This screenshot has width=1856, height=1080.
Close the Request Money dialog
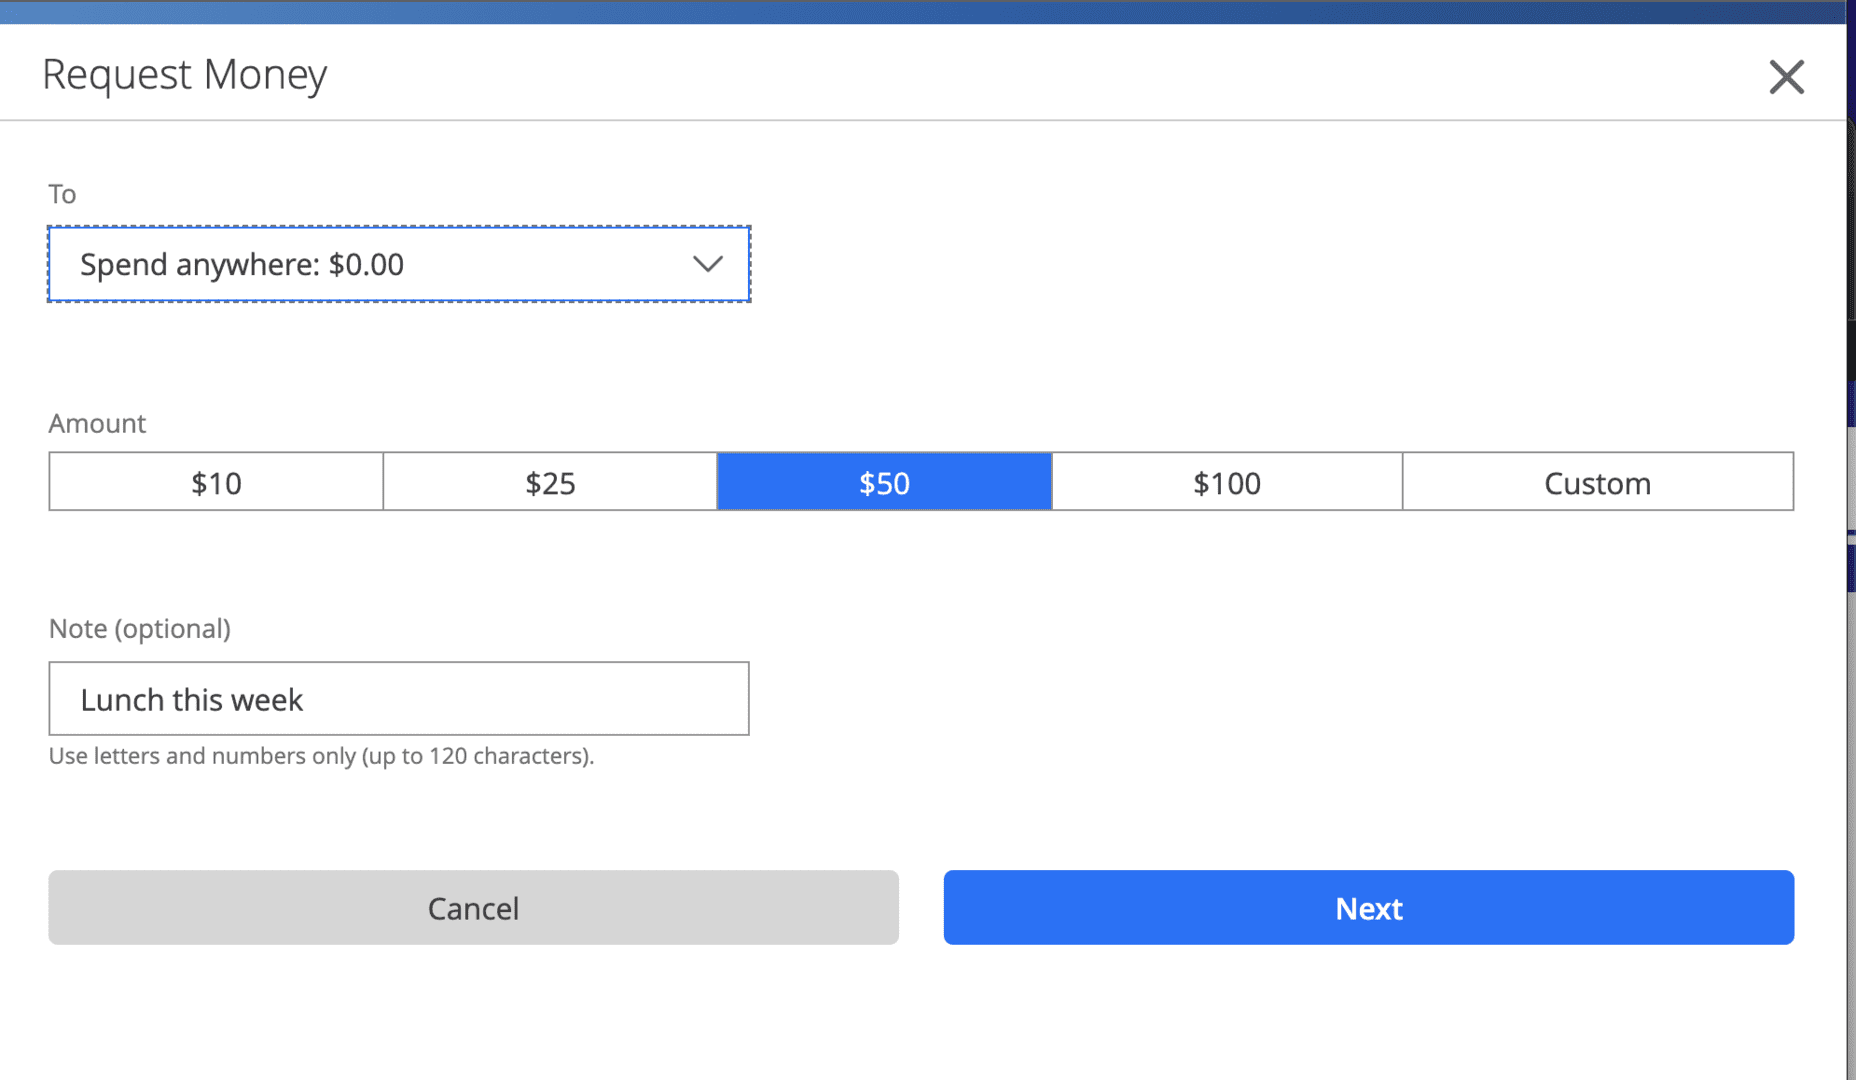pos(1786,77)
